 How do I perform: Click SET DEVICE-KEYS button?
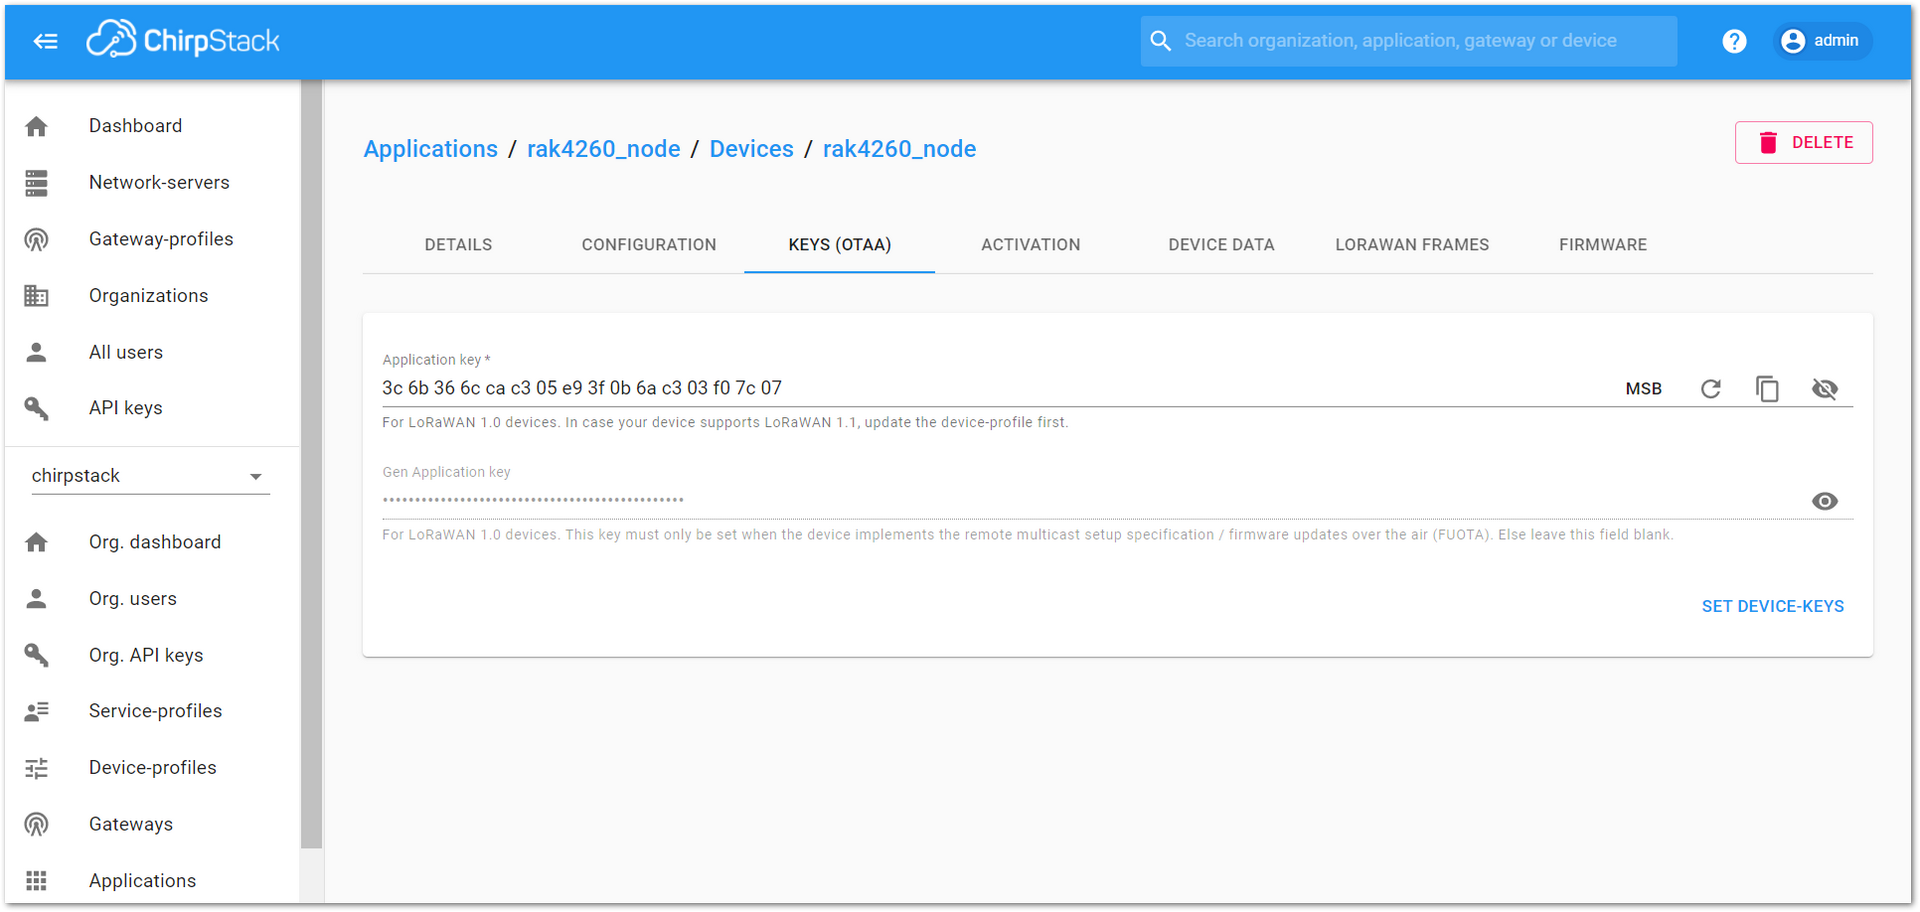point(1773,607)
